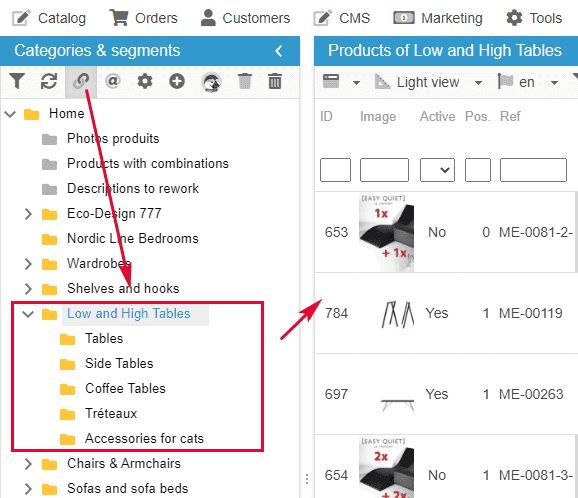
Task: Select the Home category
Action: coord(66,114)
